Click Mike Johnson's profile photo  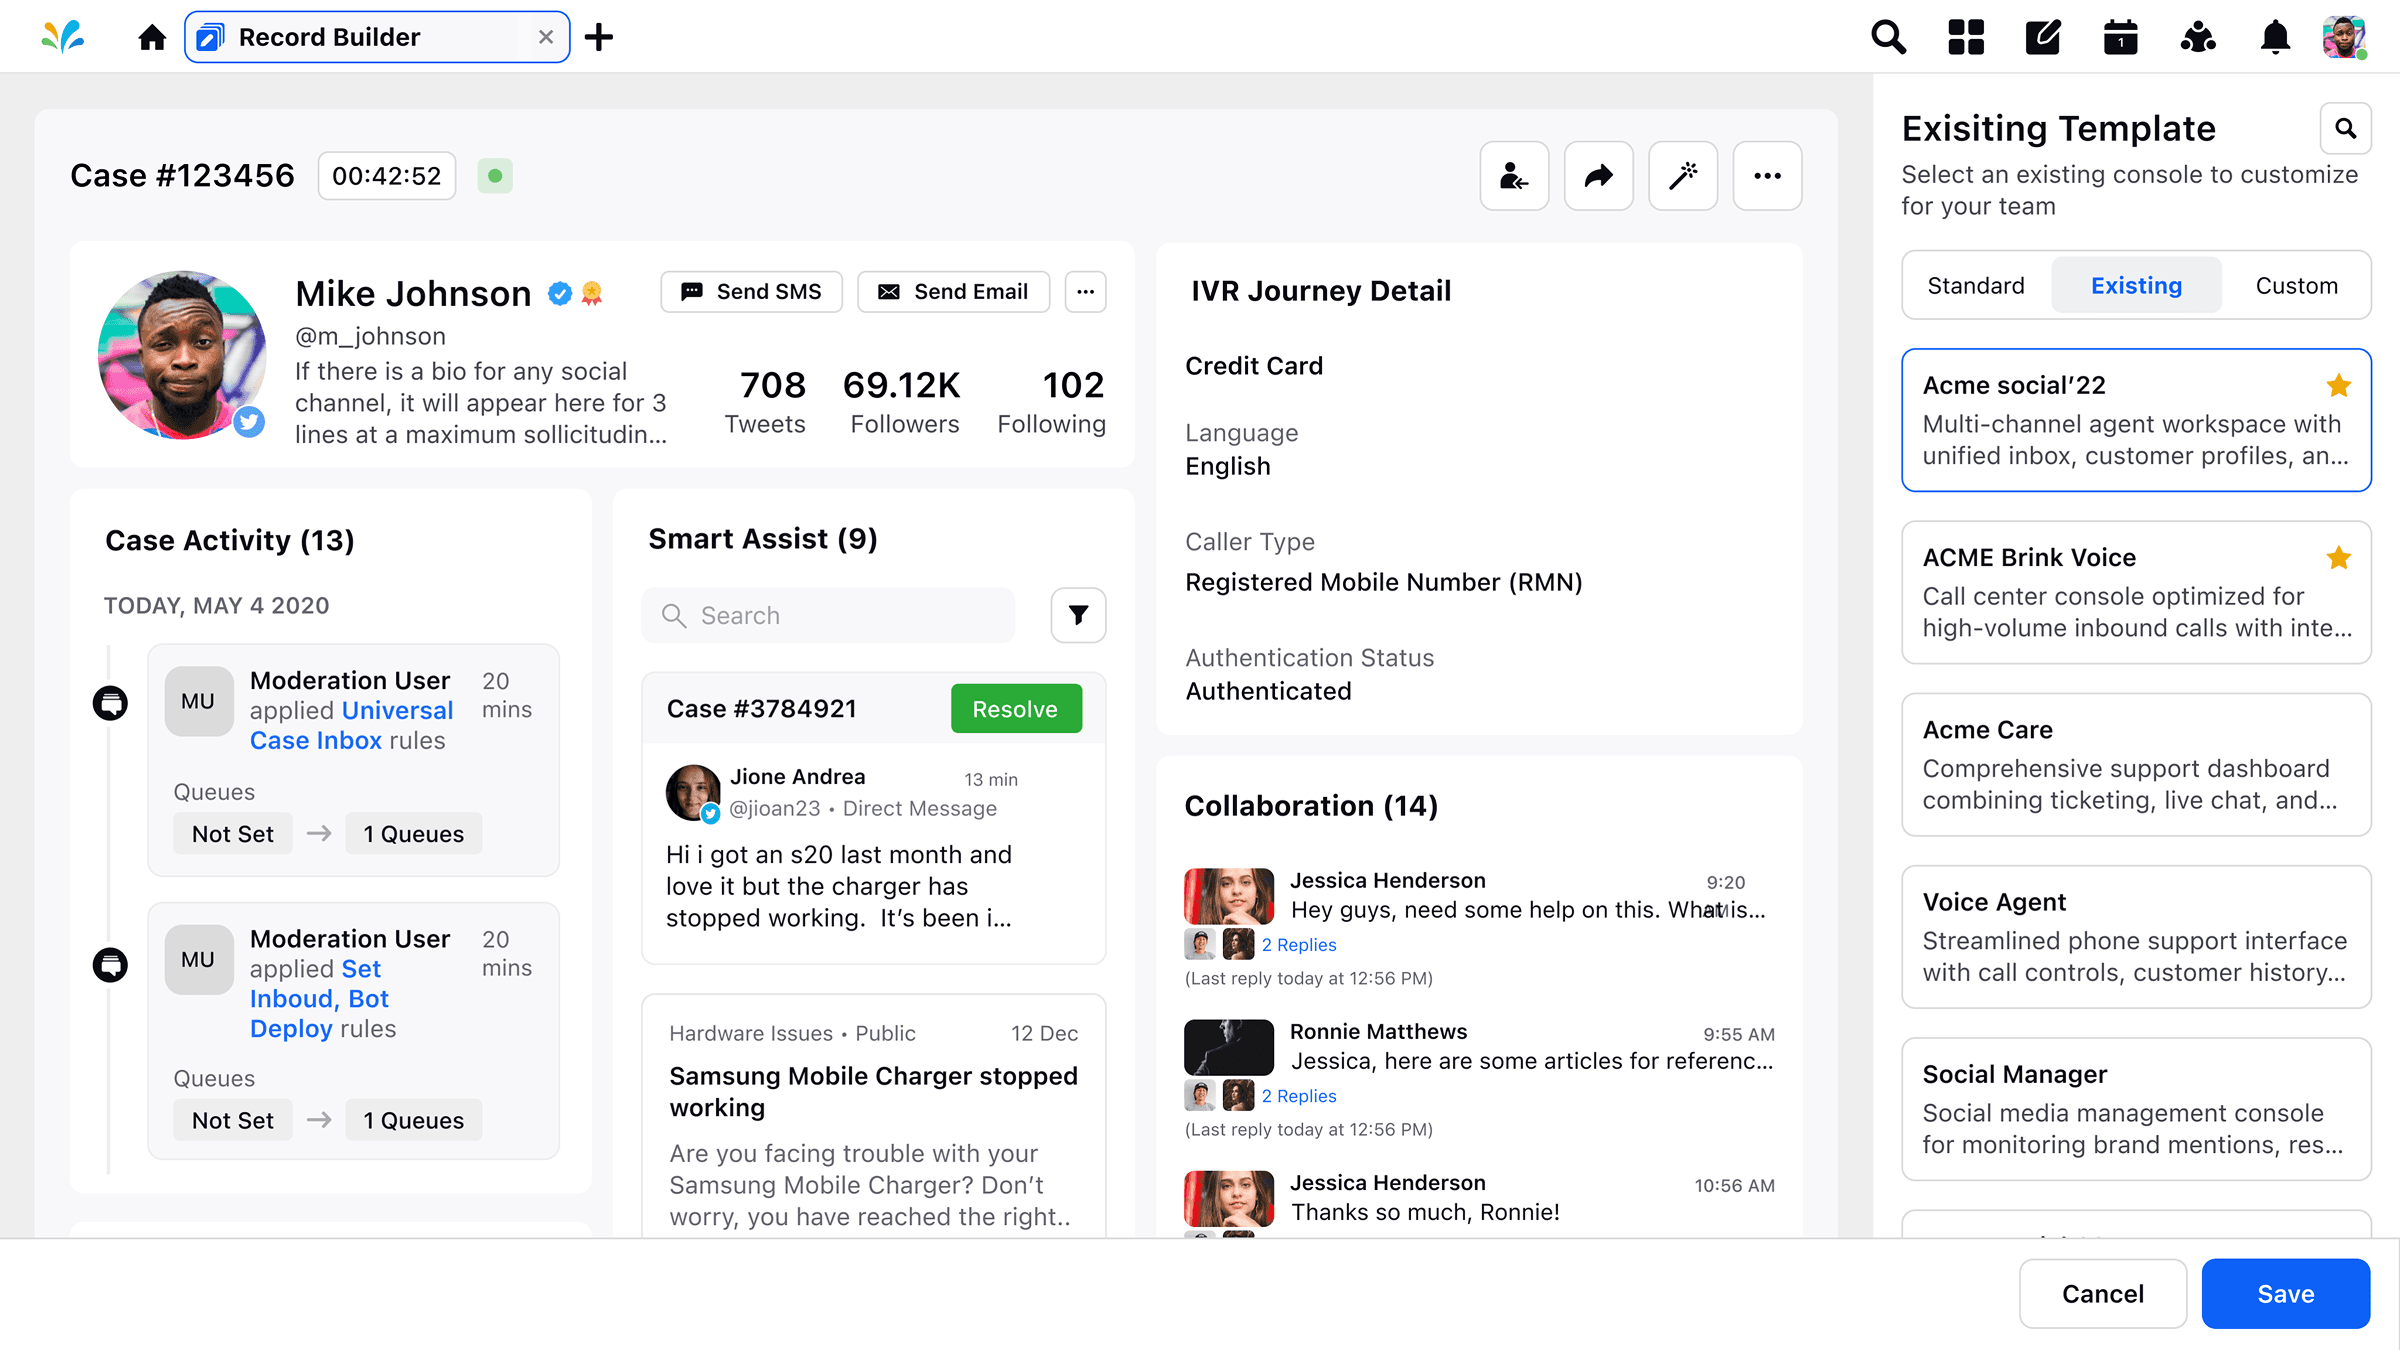pos(182,354)
